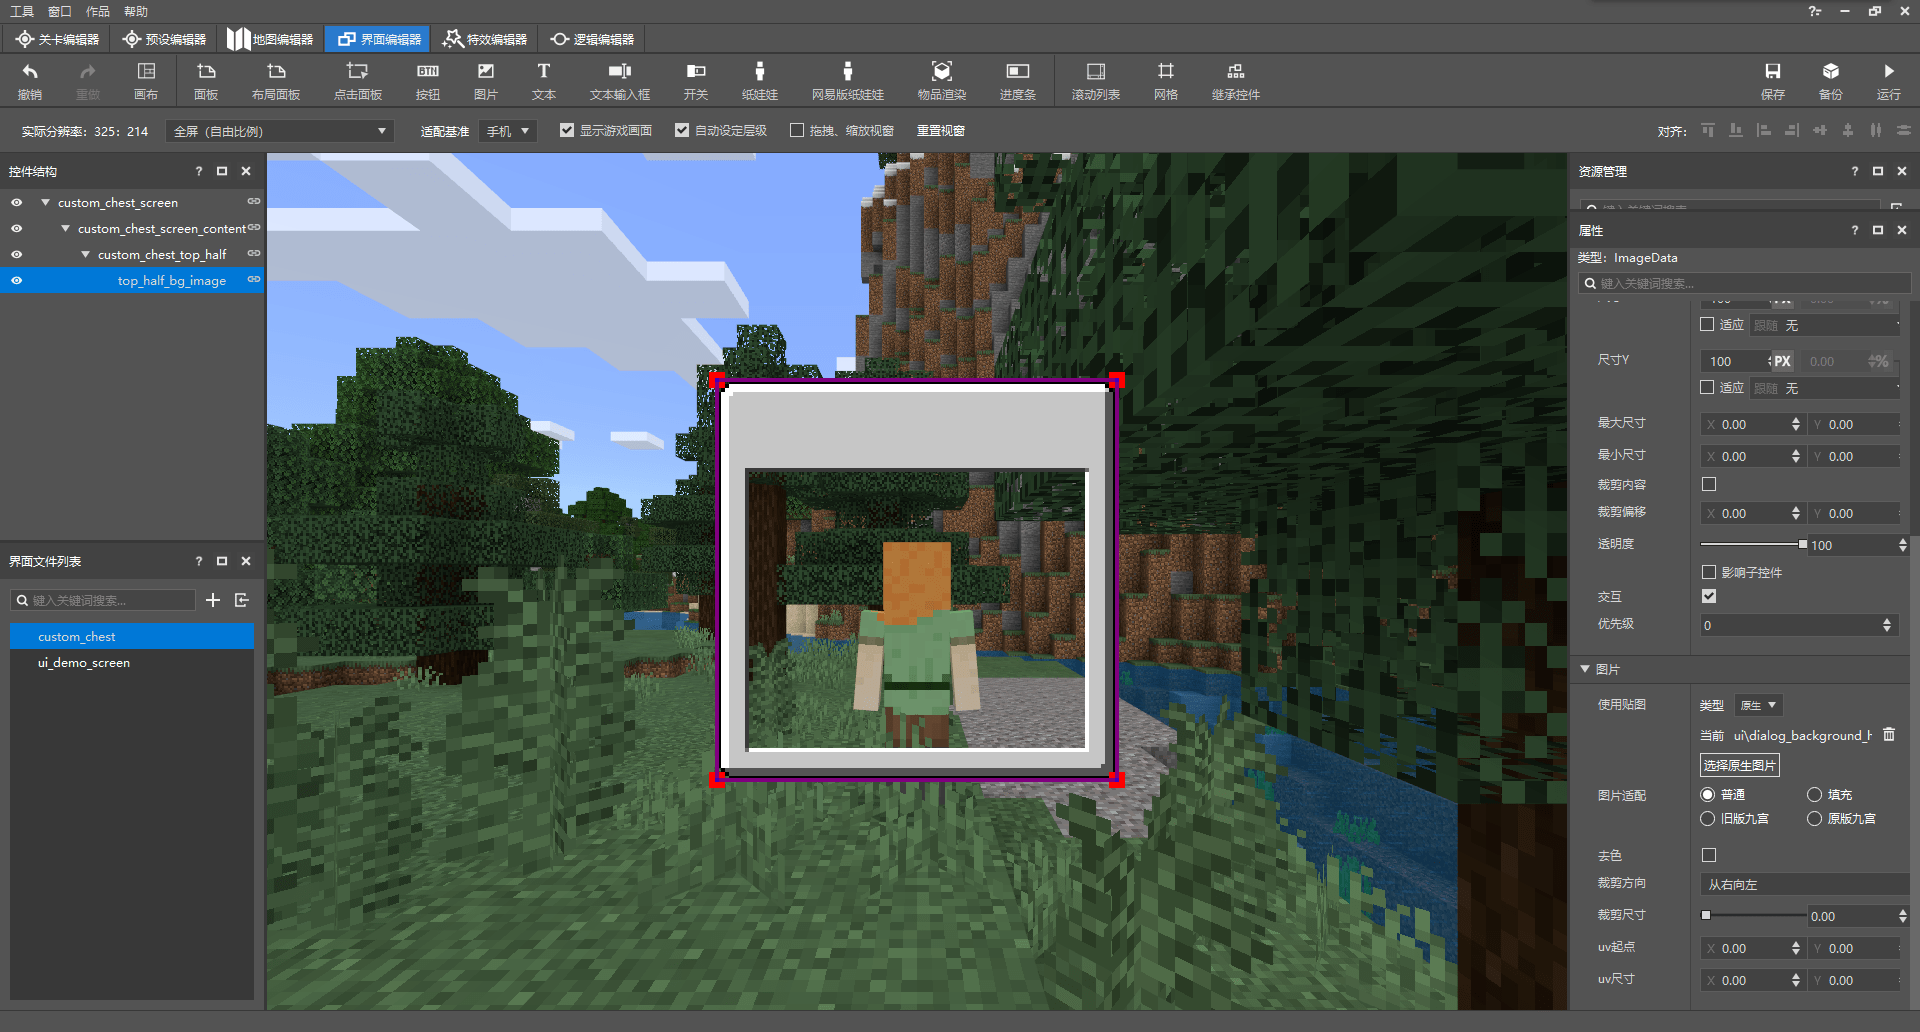Screen dimensions: 1920x1032
Task: Toggle visibility of custom_chest_top_half
Action: (16, 254)
